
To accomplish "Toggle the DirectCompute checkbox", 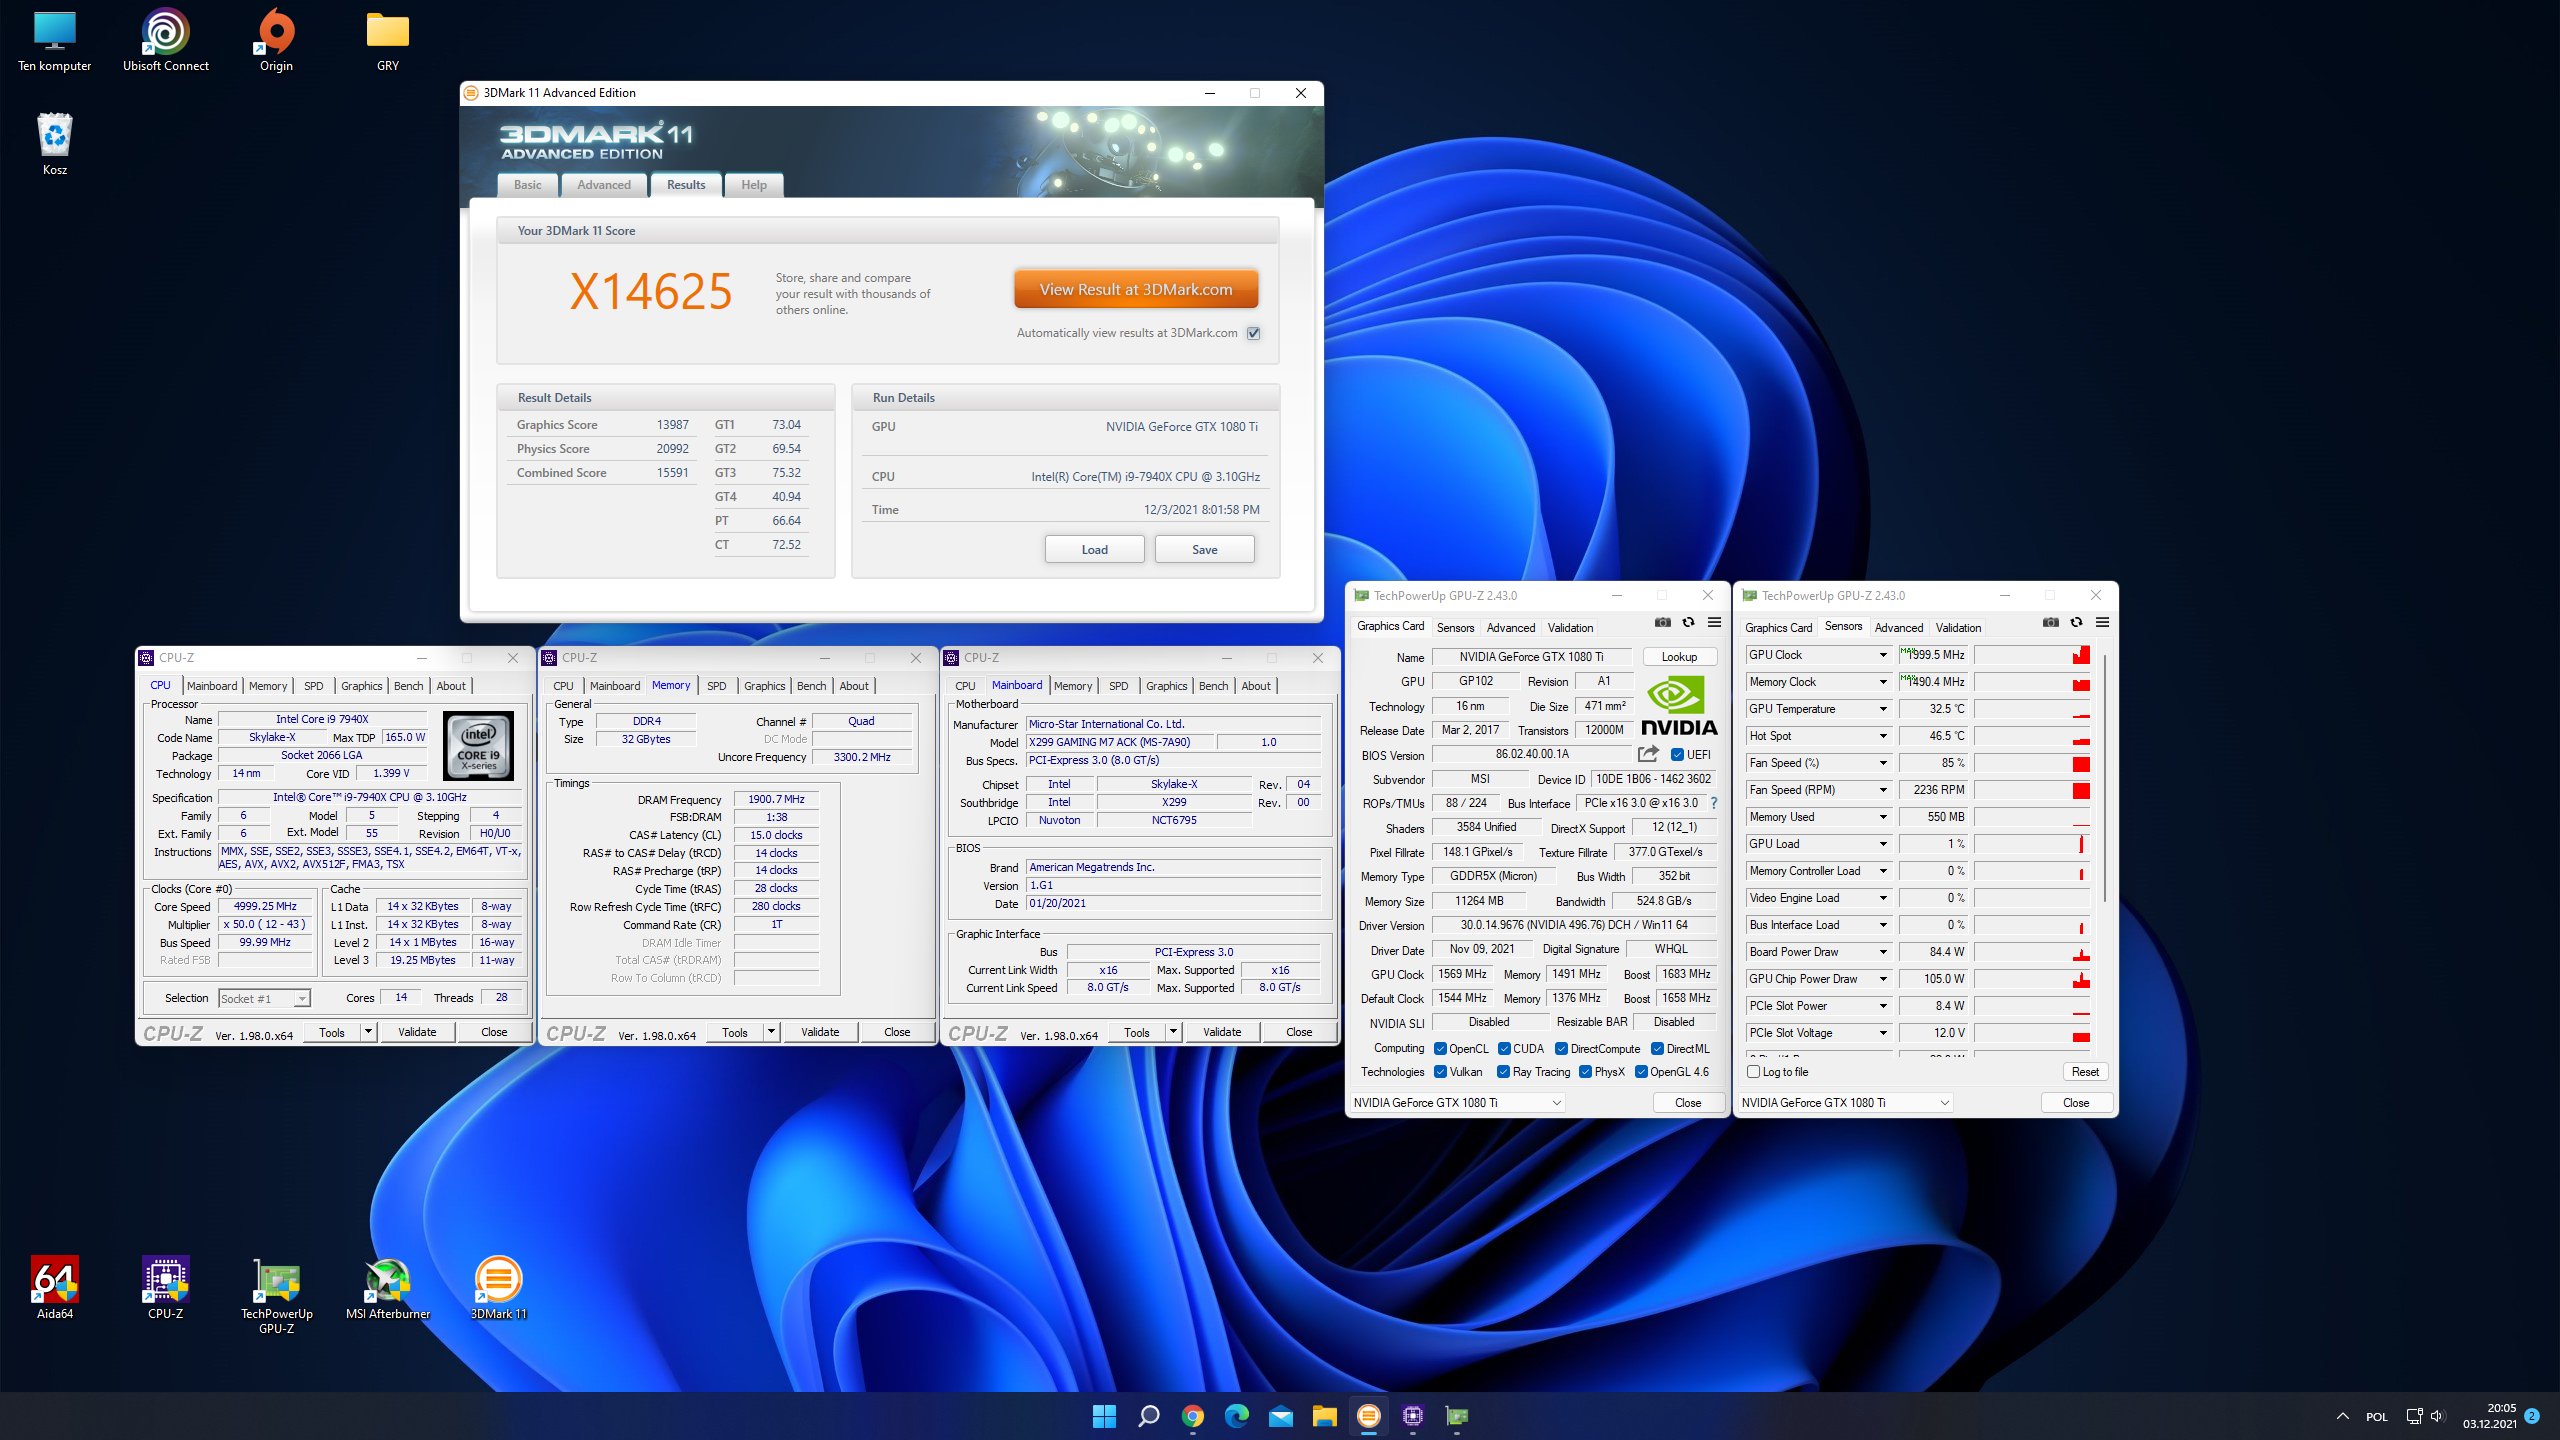I will tap(1561, 1049).
